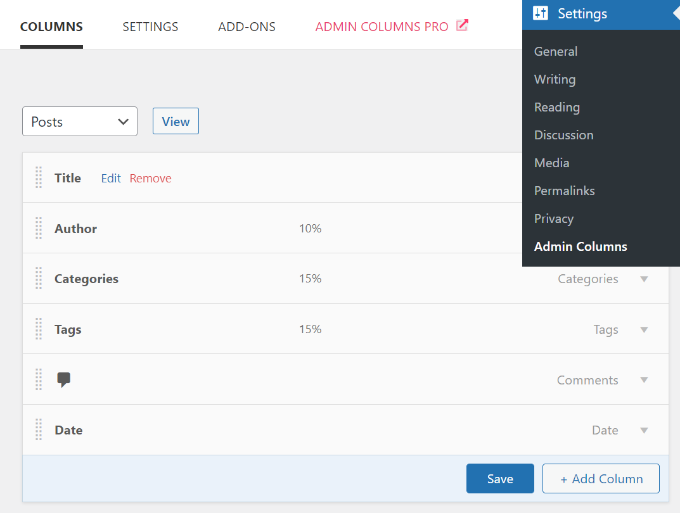Expand the Date column settings arrow

tap(644, 430)
